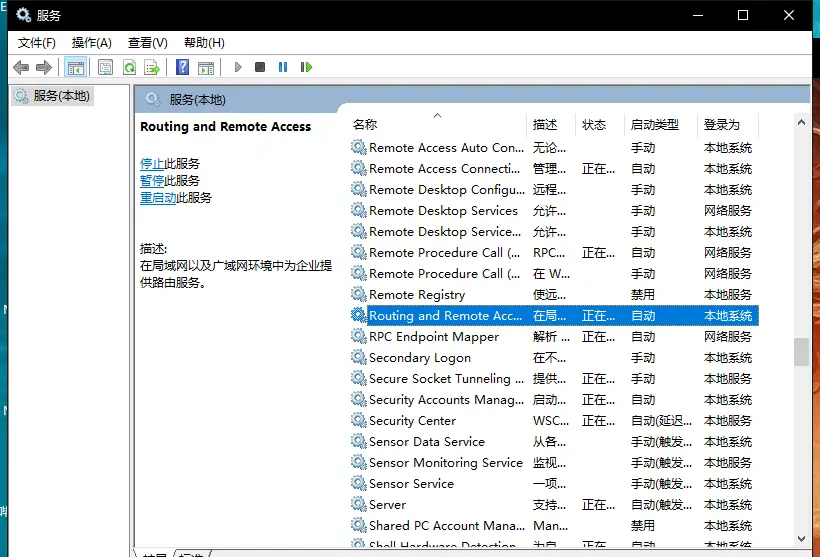Click the scrollbar down arrow of the list

coord(801,539)
